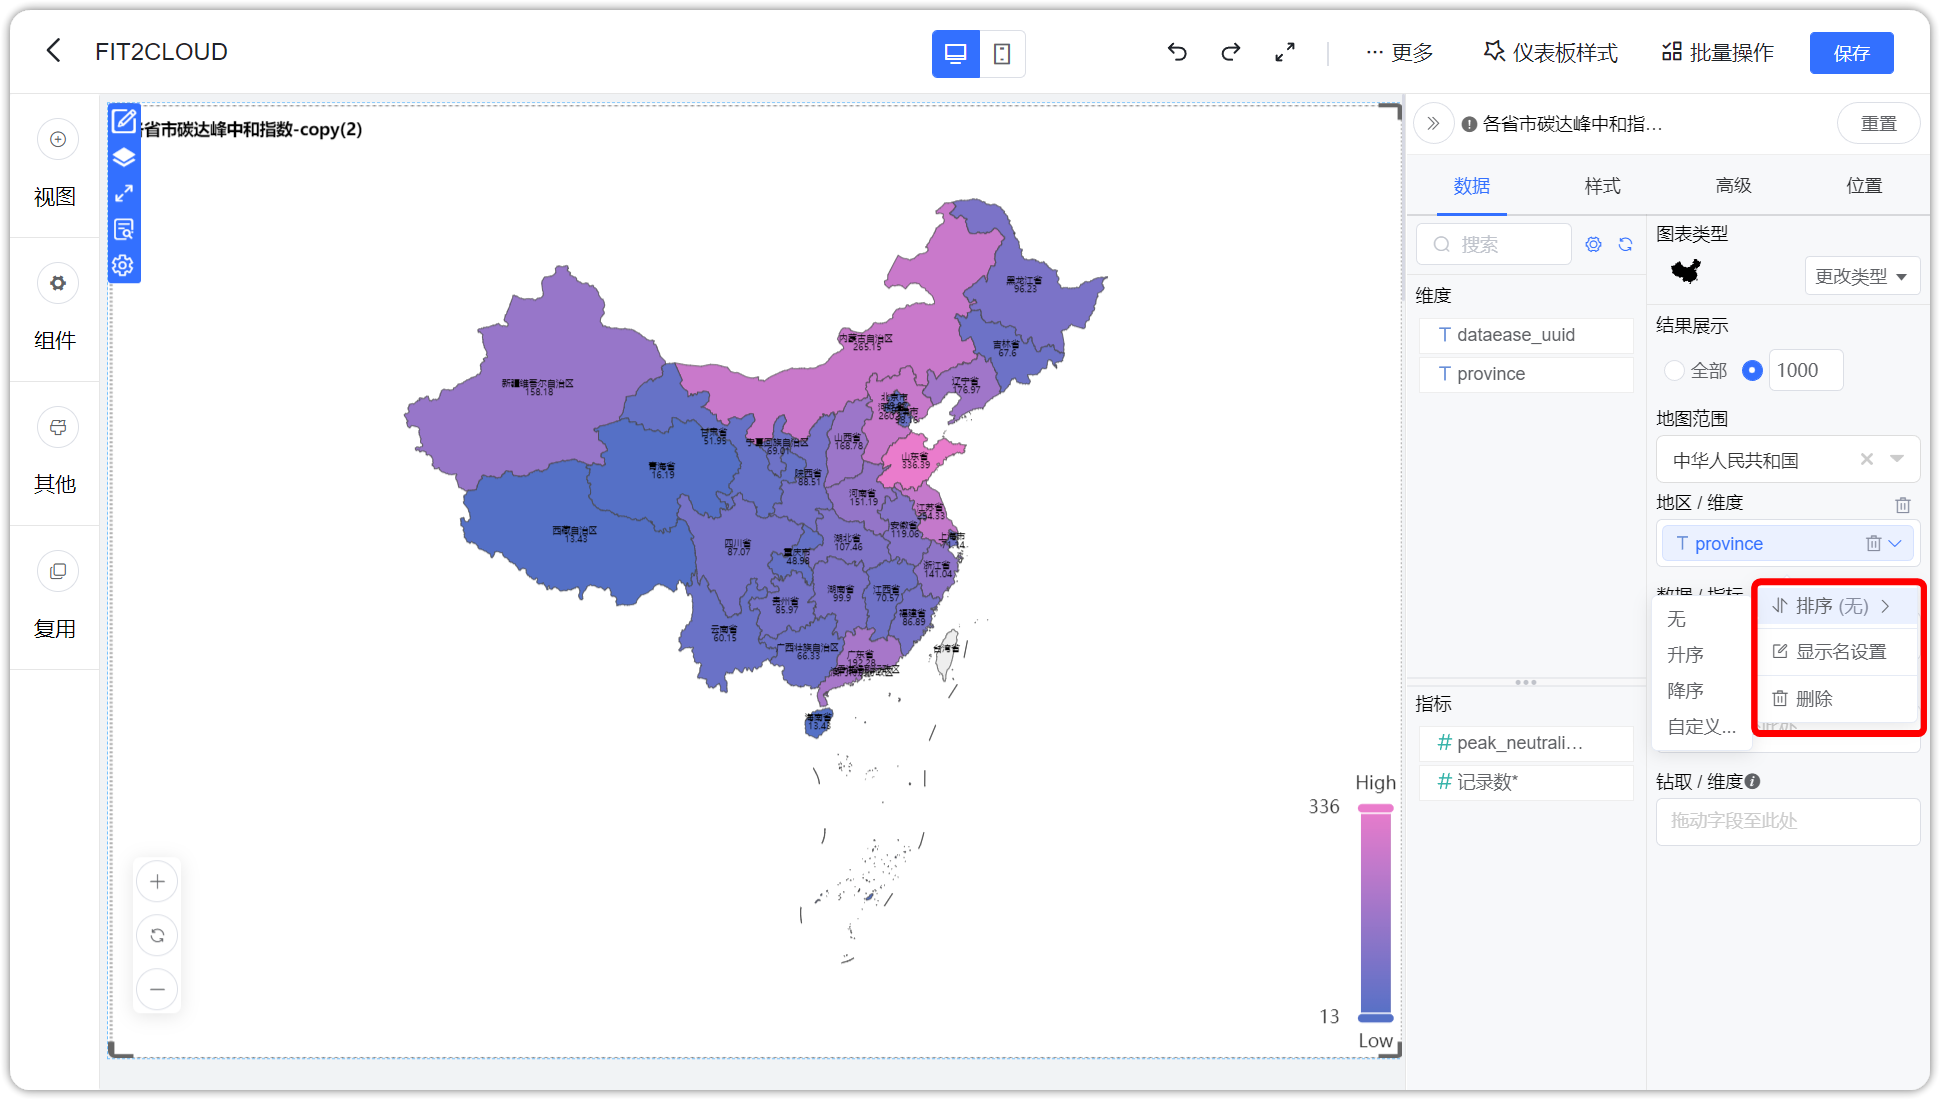Click the 拖动字段至此处 drop field
Image resolution: width=1940 pixels, height=1100 pixels.
point(1788,821)
